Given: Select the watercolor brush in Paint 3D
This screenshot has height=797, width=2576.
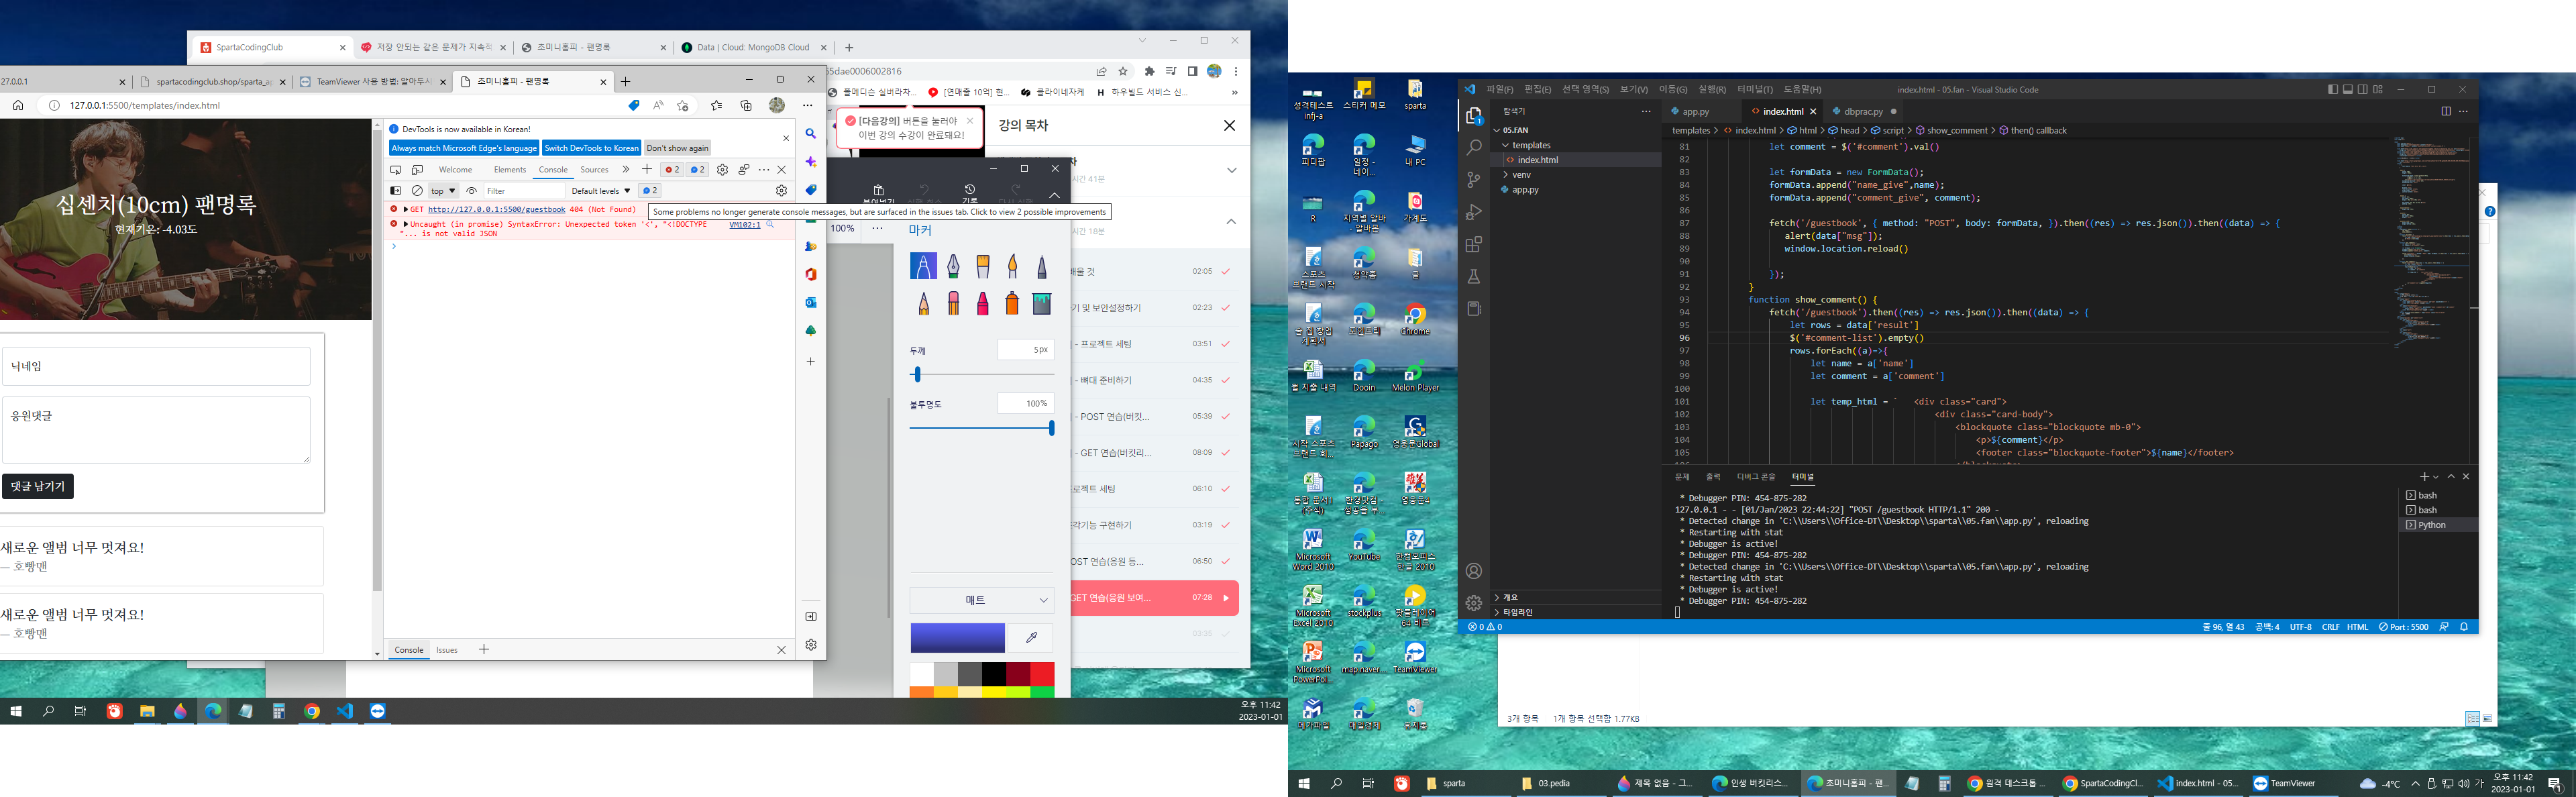Looking at the screenshot, I should coord(1012,266).
